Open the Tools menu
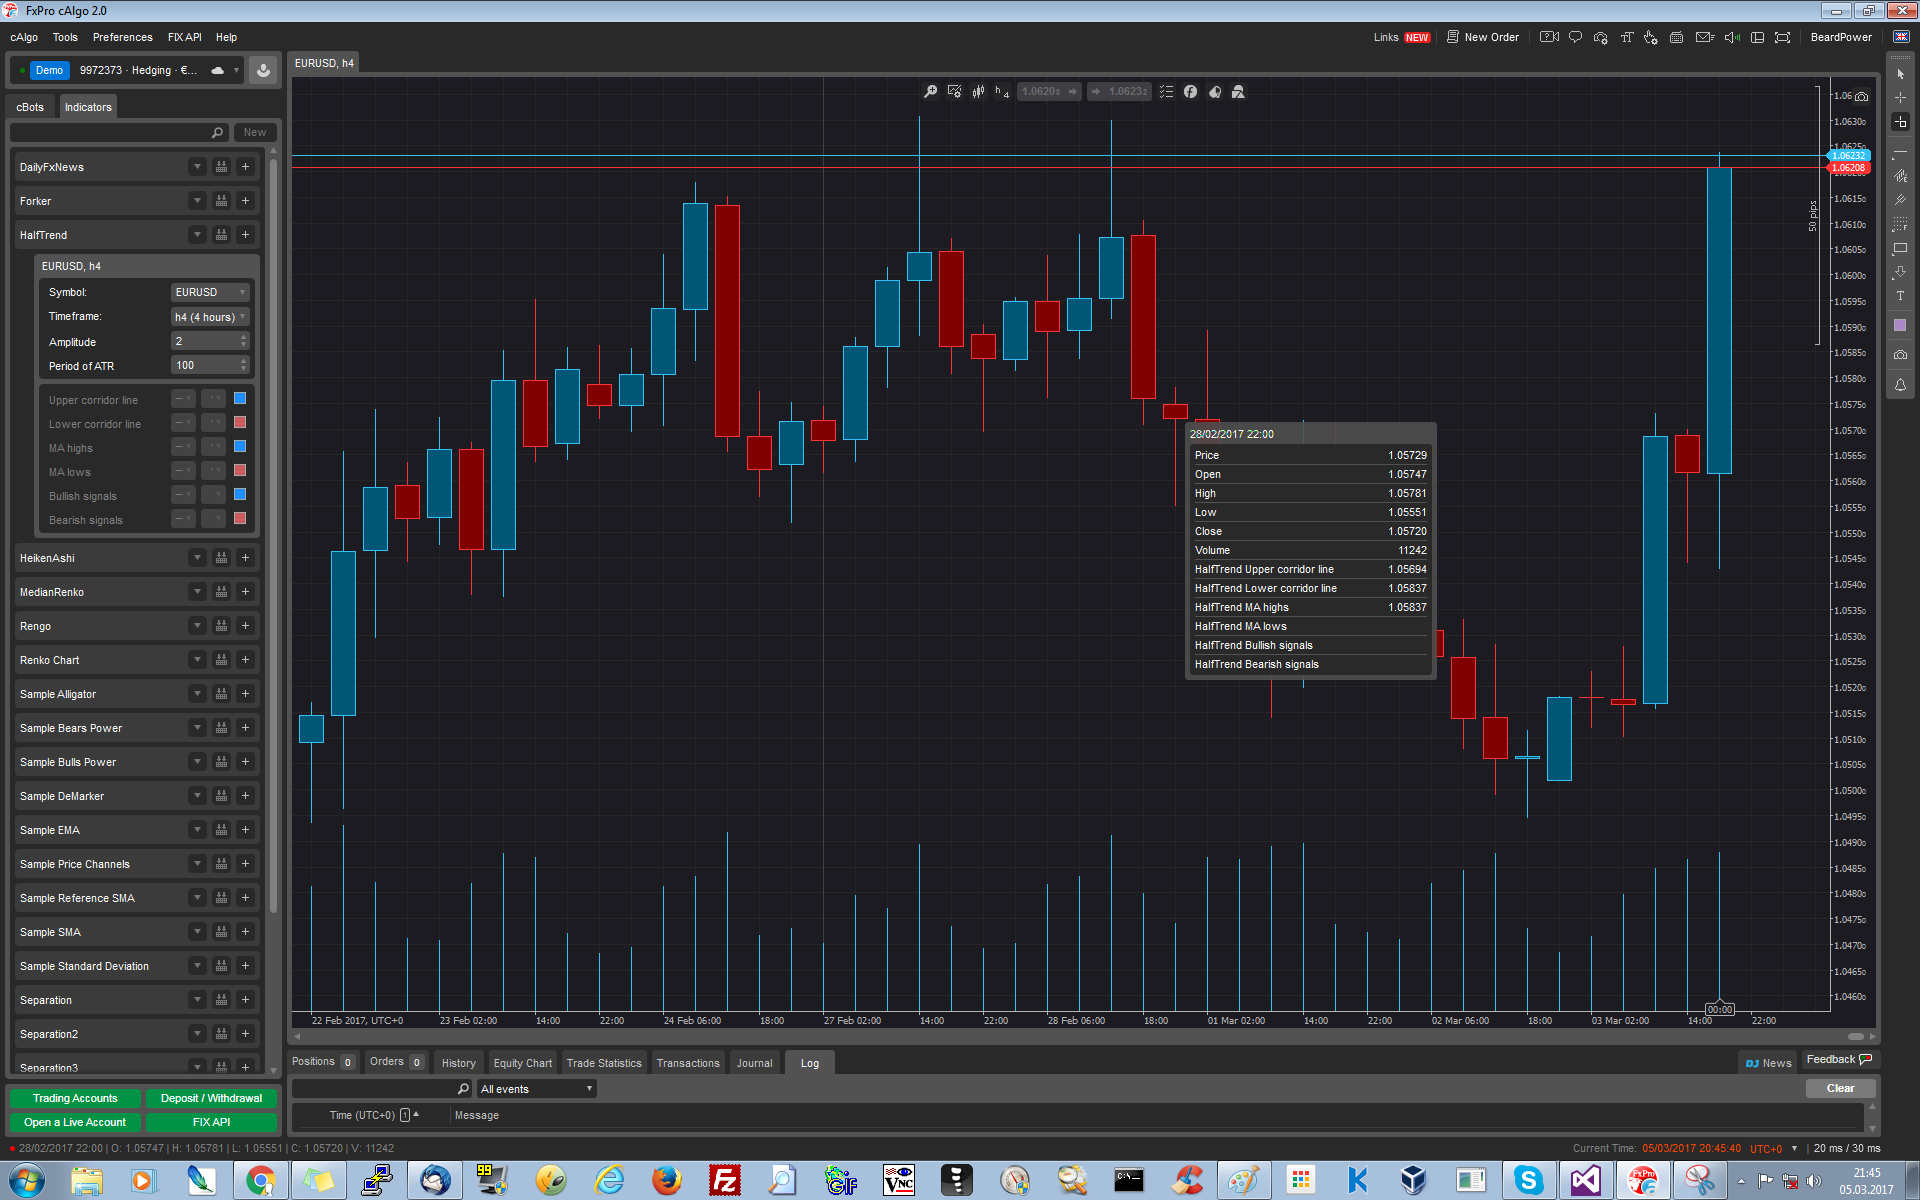The width and height of the screenshot is (1920, 1200). [65, 37]
